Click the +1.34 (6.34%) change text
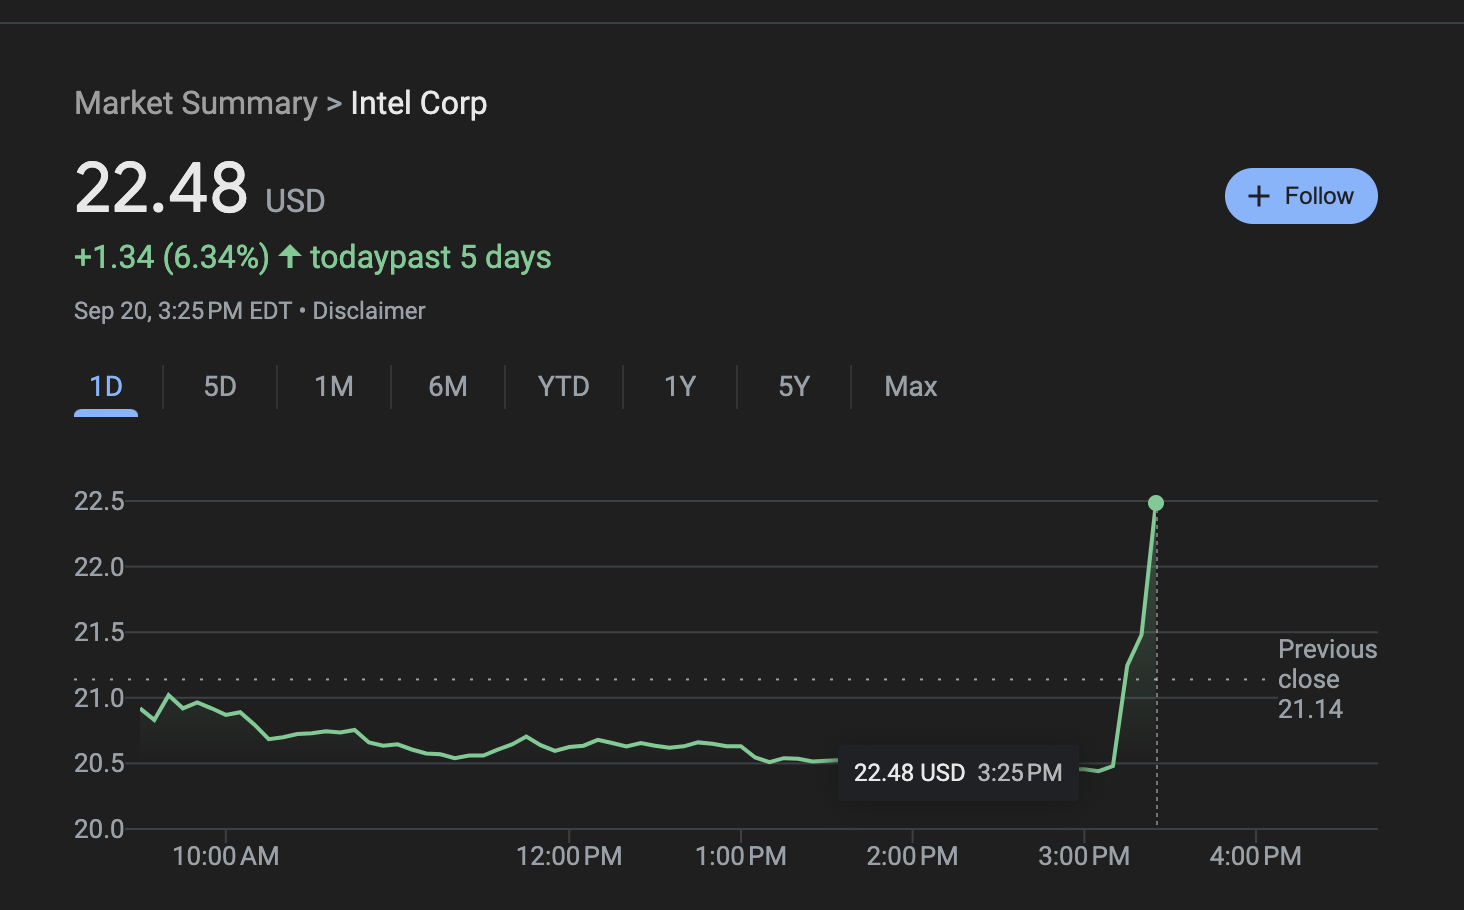Screen dimensions: 1464x910 click(x=171, y=257)
